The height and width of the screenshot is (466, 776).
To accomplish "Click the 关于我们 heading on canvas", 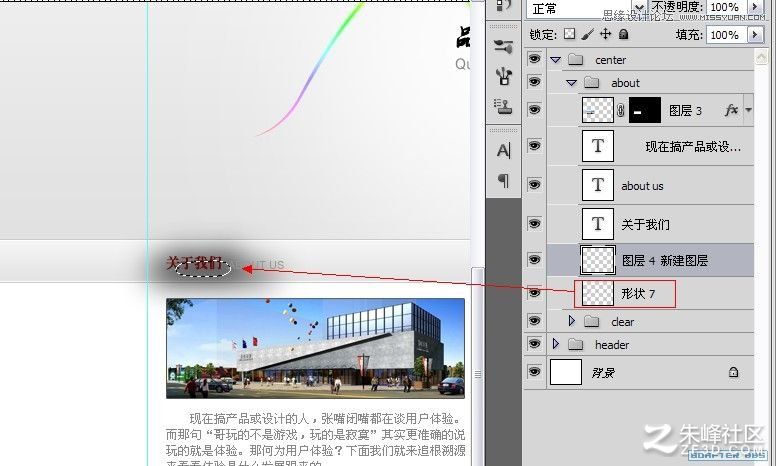I will (194, 262).
